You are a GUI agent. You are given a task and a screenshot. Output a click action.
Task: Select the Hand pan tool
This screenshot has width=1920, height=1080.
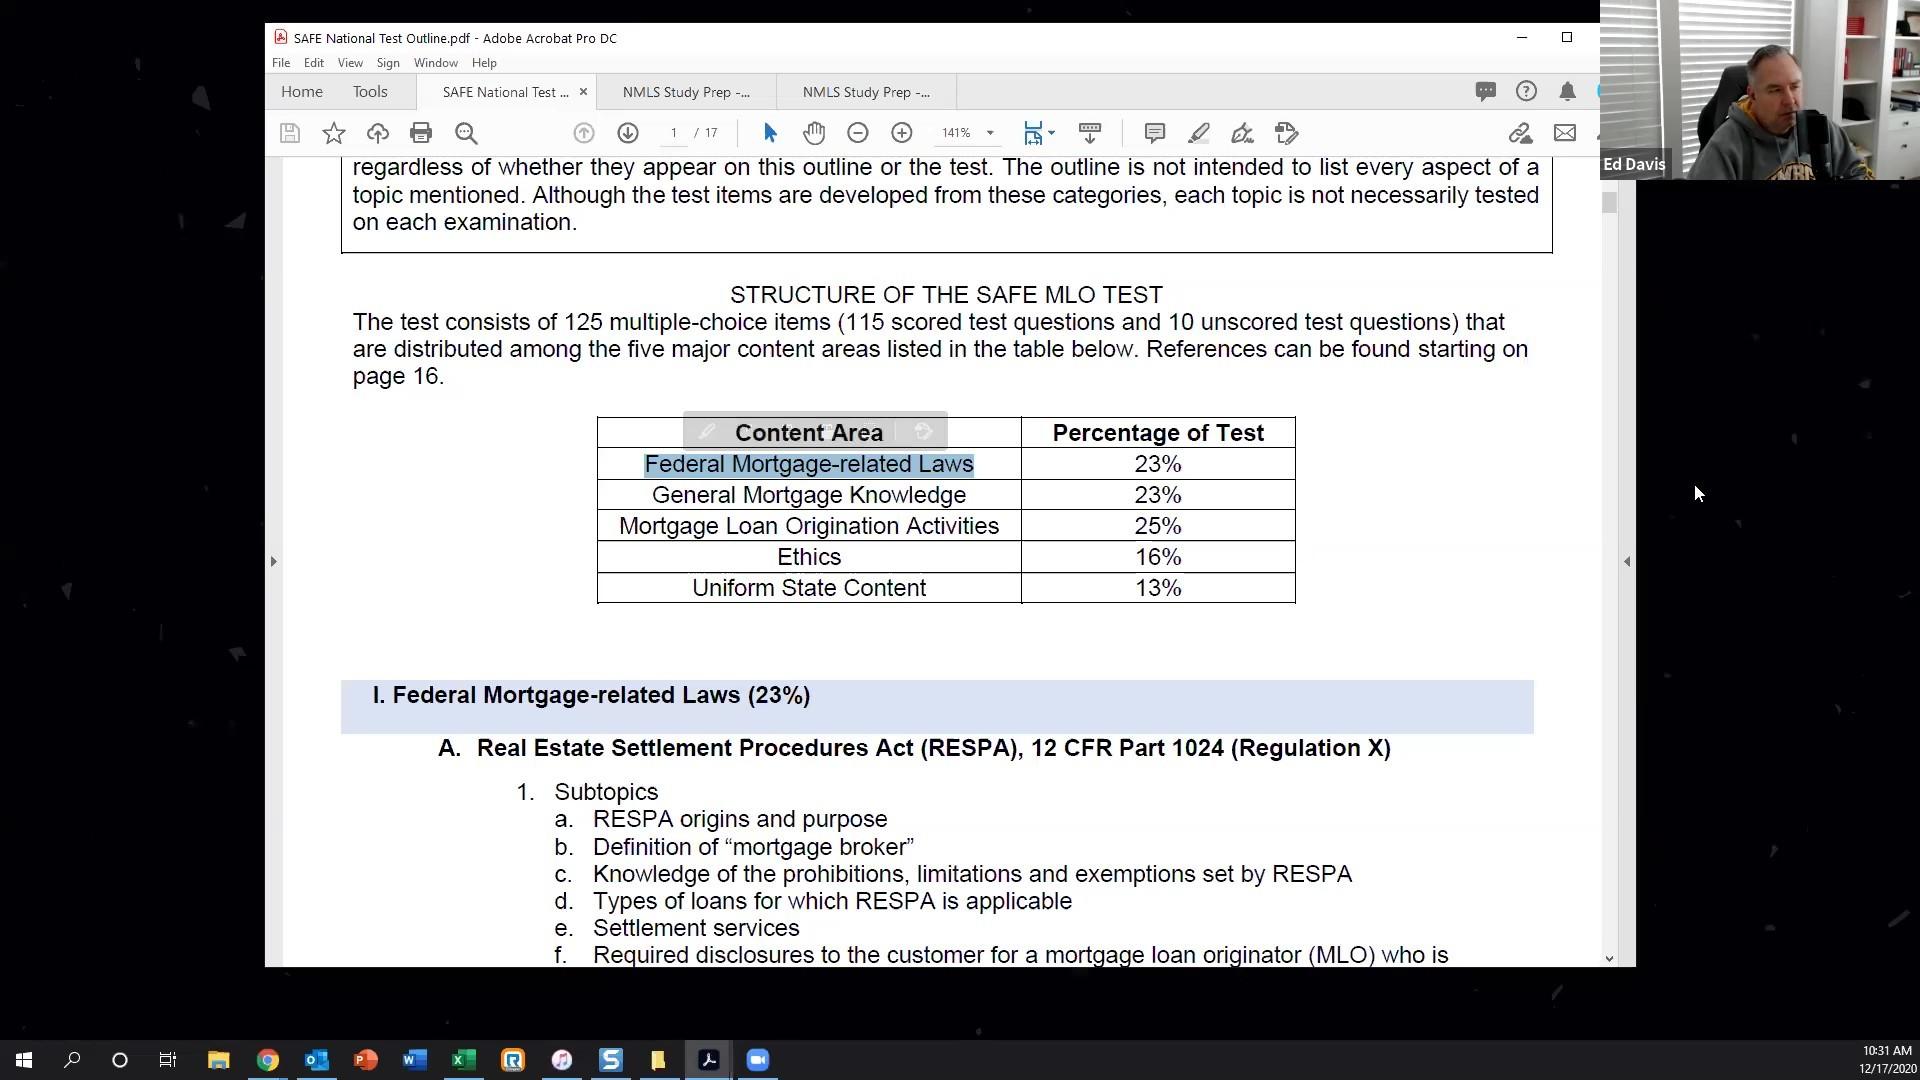click(x=814, y=133)
